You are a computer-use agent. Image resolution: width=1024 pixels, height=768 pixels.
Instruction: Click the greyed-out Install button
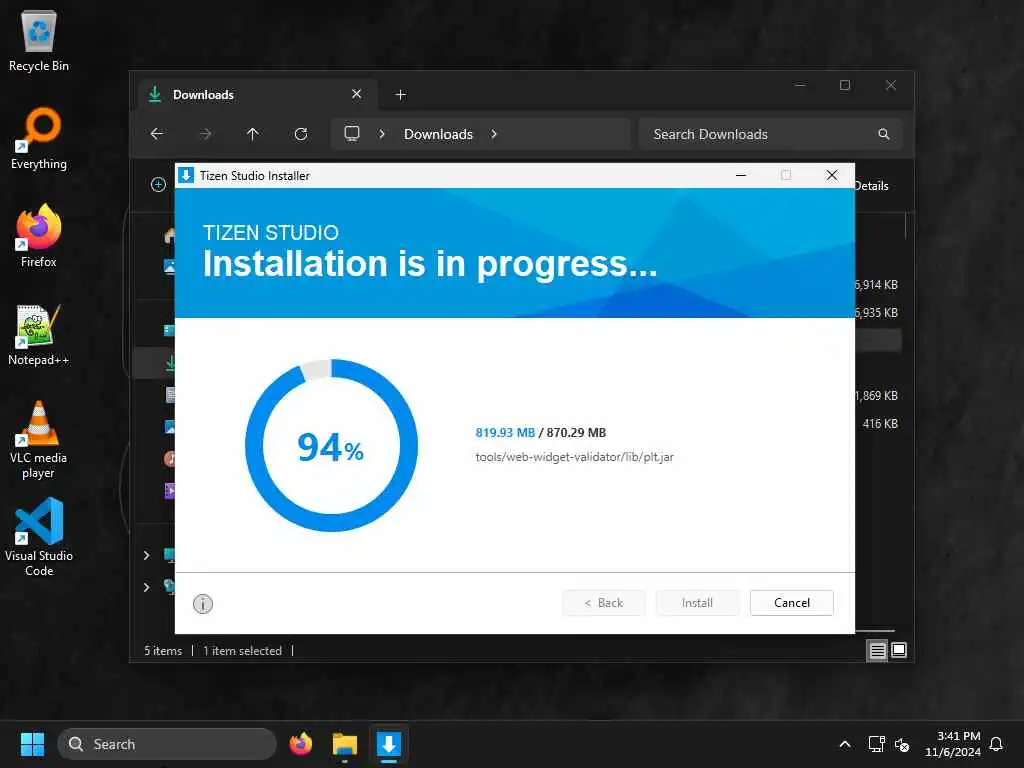click(697, 603)
